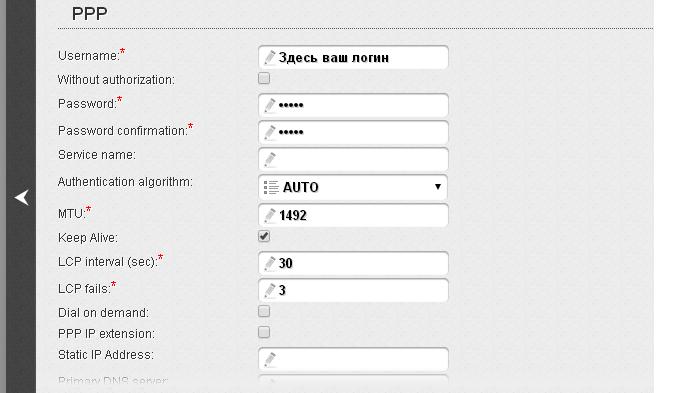This screenshot has width=688, height=393.
Task: Click the pencil icon in MTU field
Action: [269, 215]
